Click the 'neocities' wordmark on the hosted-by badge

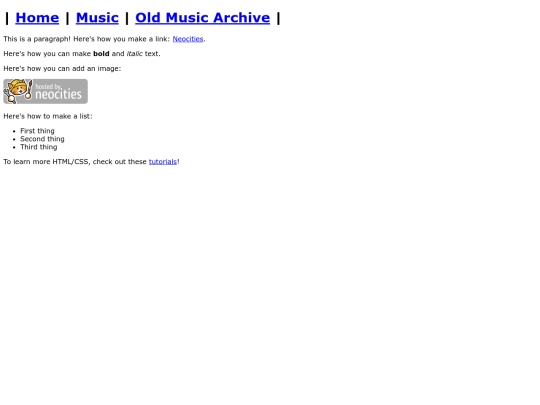pos(58,94)
